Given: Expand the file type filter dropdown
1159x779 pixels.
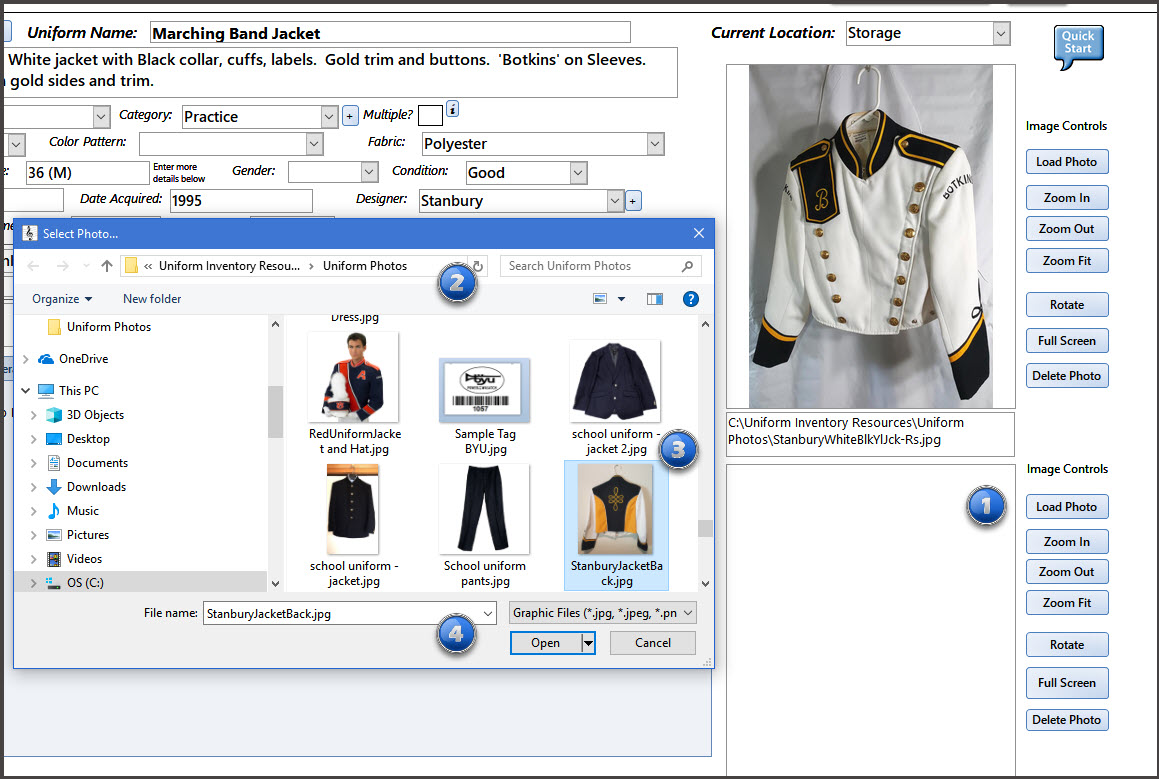Looking at the screenshot, I should (603, 613).
